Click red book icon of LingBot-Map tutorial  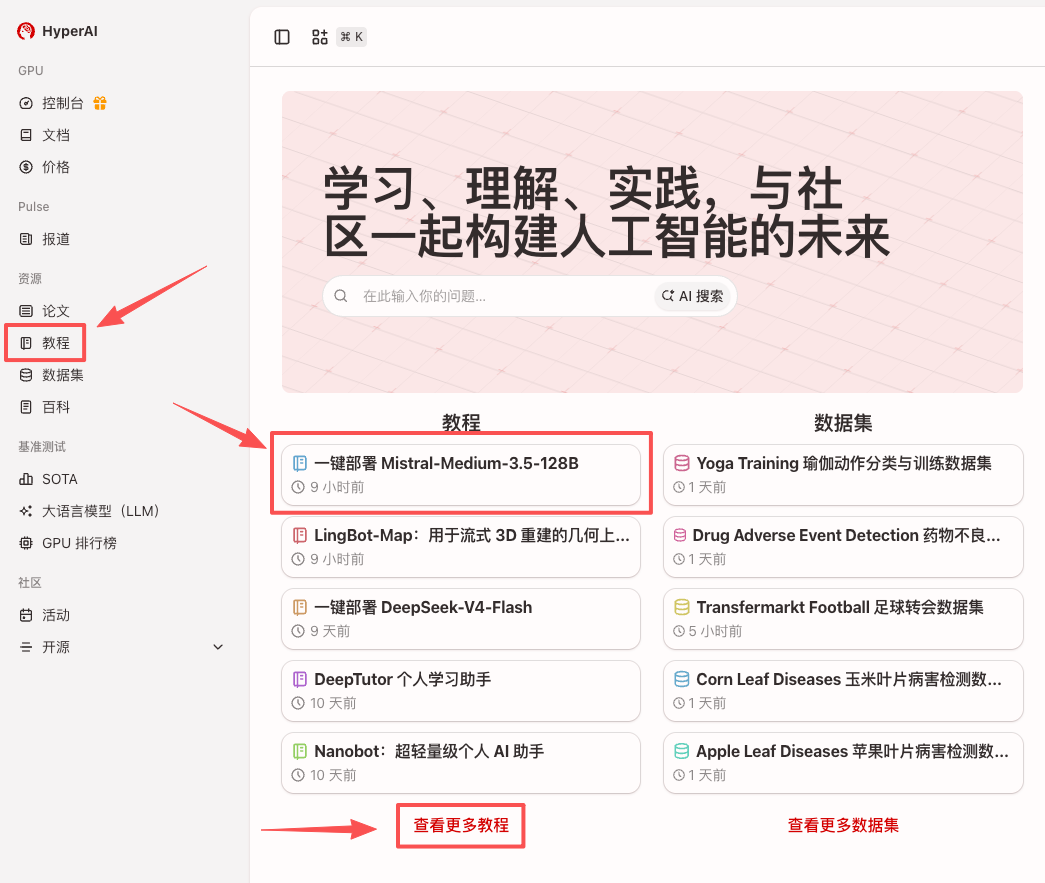click(x=300, y=535)
